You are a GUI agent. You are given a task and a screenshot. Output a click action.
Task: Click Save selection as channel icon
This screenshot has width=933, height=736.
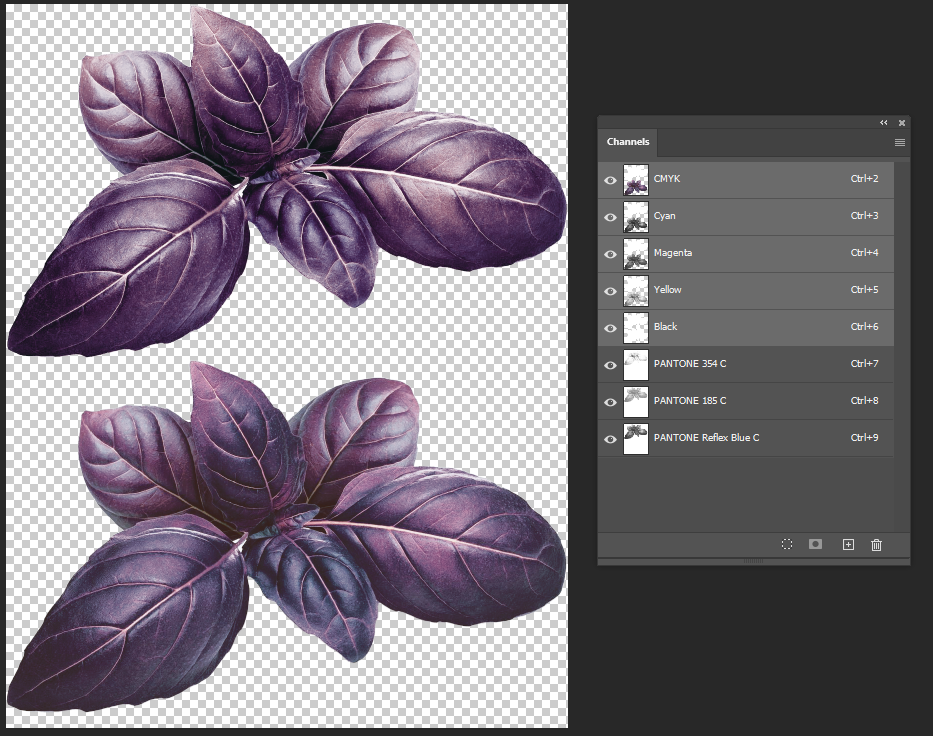[x=816, y=544]
